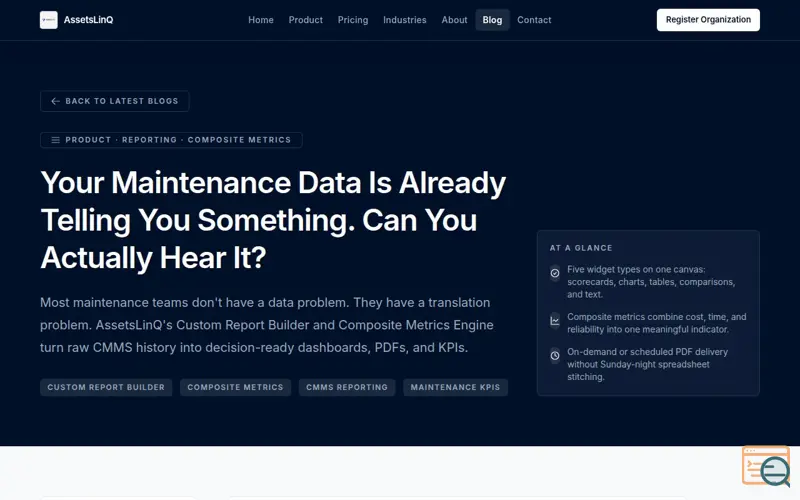Click the Custom Report Builder tag
Screen dimensions: 800x500
pos(106,387)
